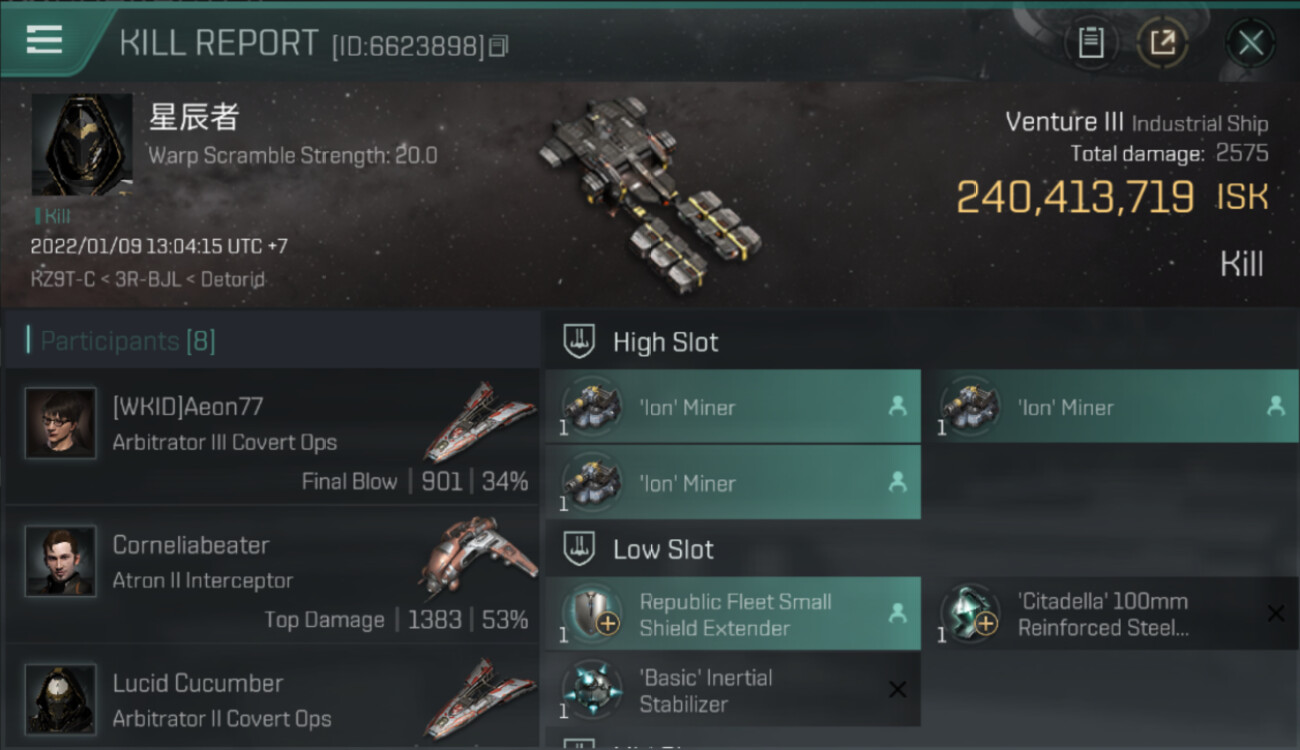Select the 'Basic' Inertial Stabilizer module

click(733, 690)
